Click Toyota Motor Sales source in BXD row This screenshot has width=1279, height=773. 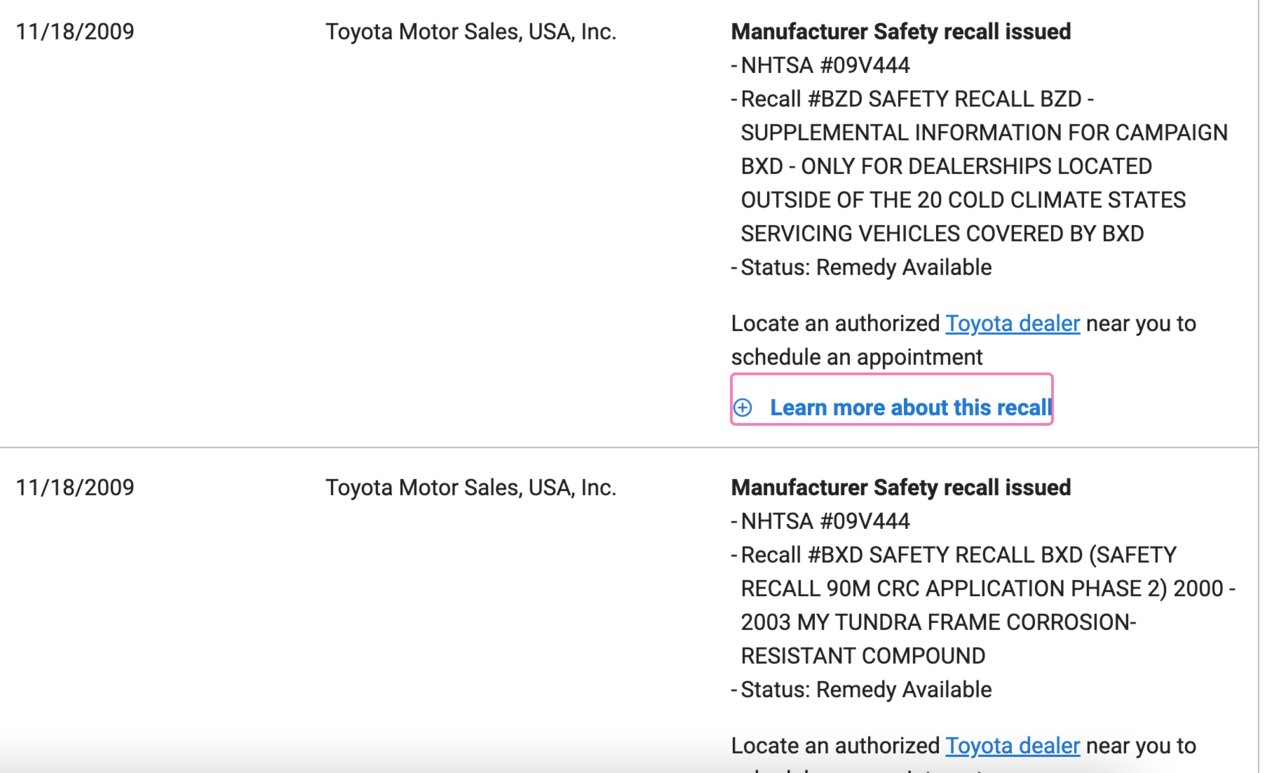(x=471, y=488)
